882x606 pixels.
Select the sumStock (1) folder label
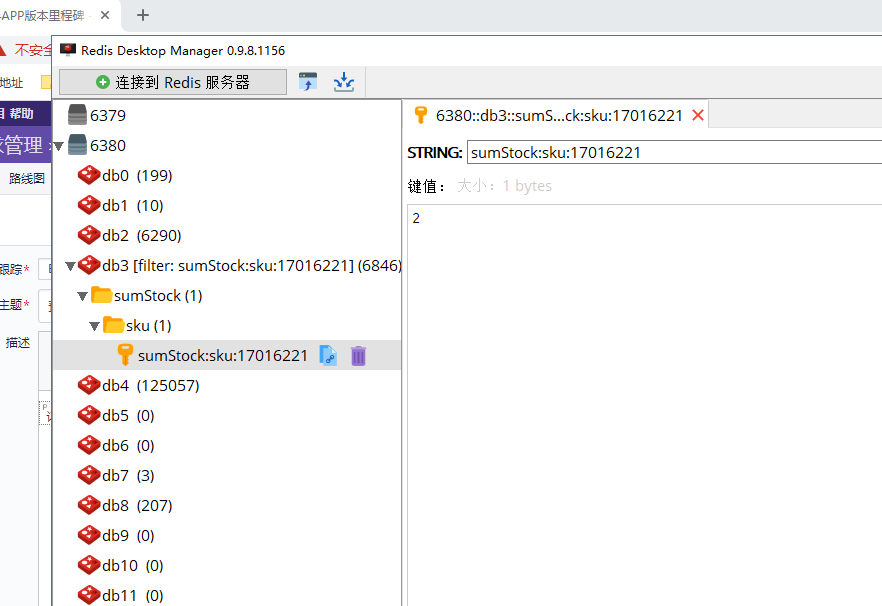click(x=158, y=295)
